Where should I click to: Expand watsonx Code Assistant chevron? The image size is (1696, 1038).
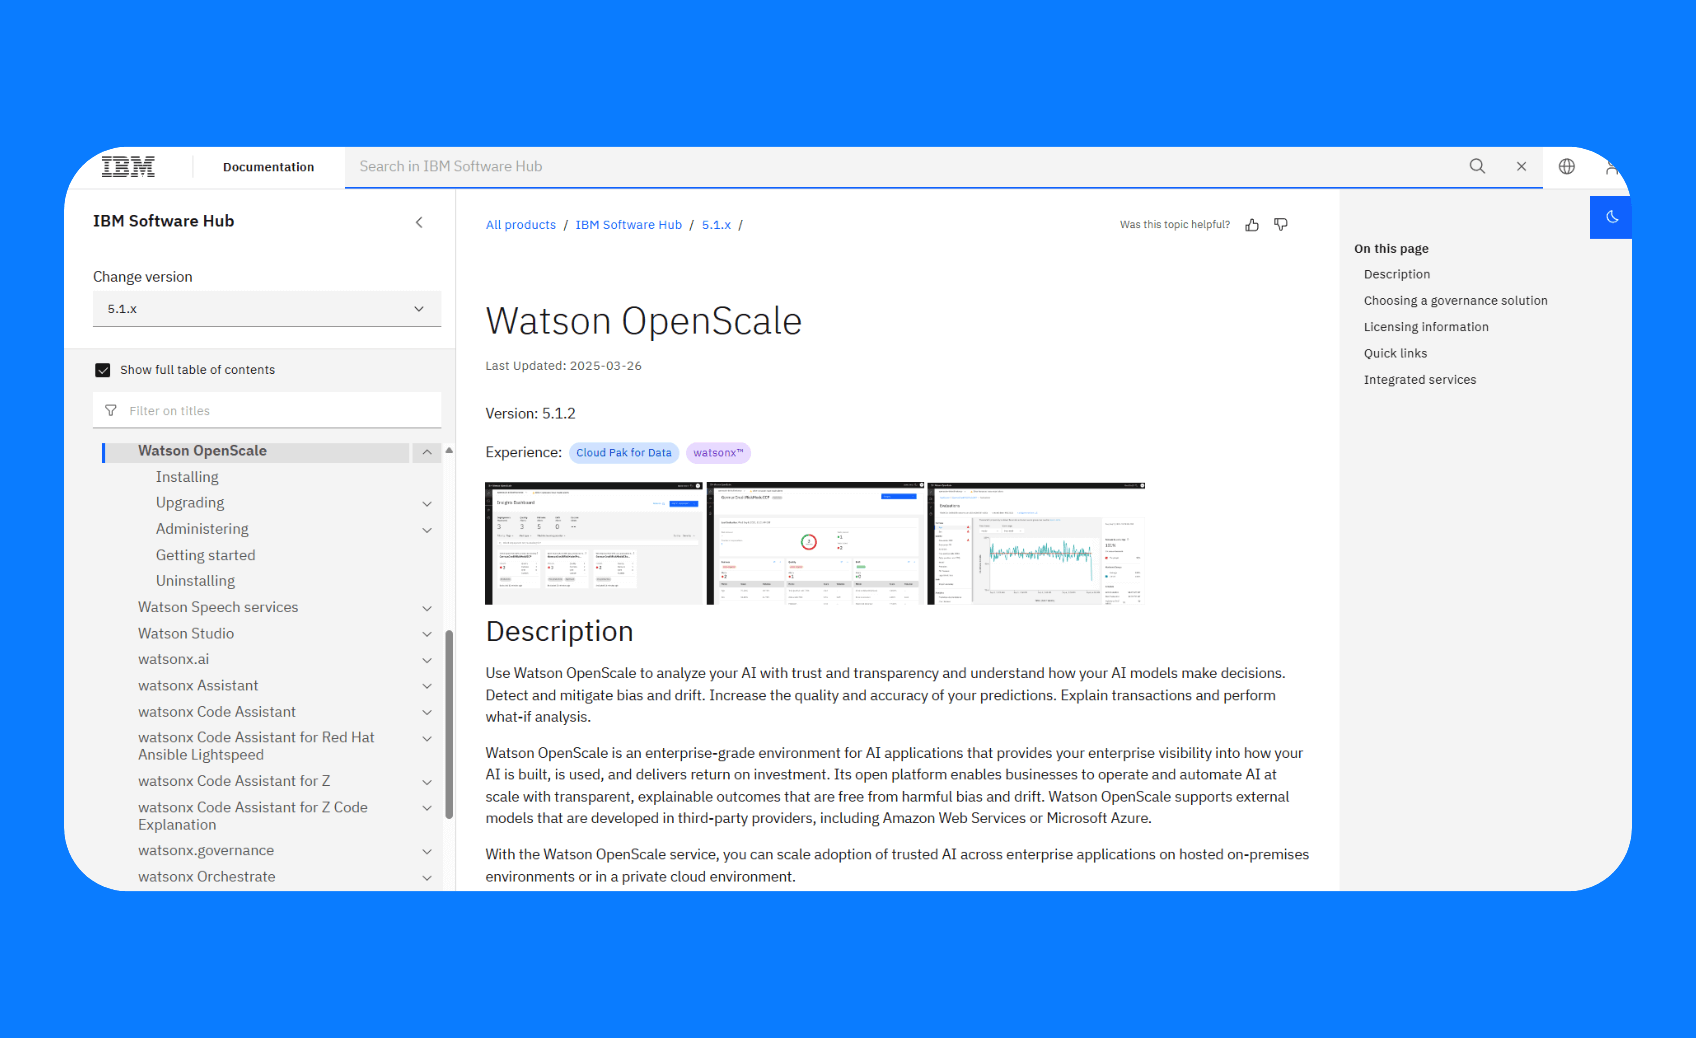pos(427,712)
